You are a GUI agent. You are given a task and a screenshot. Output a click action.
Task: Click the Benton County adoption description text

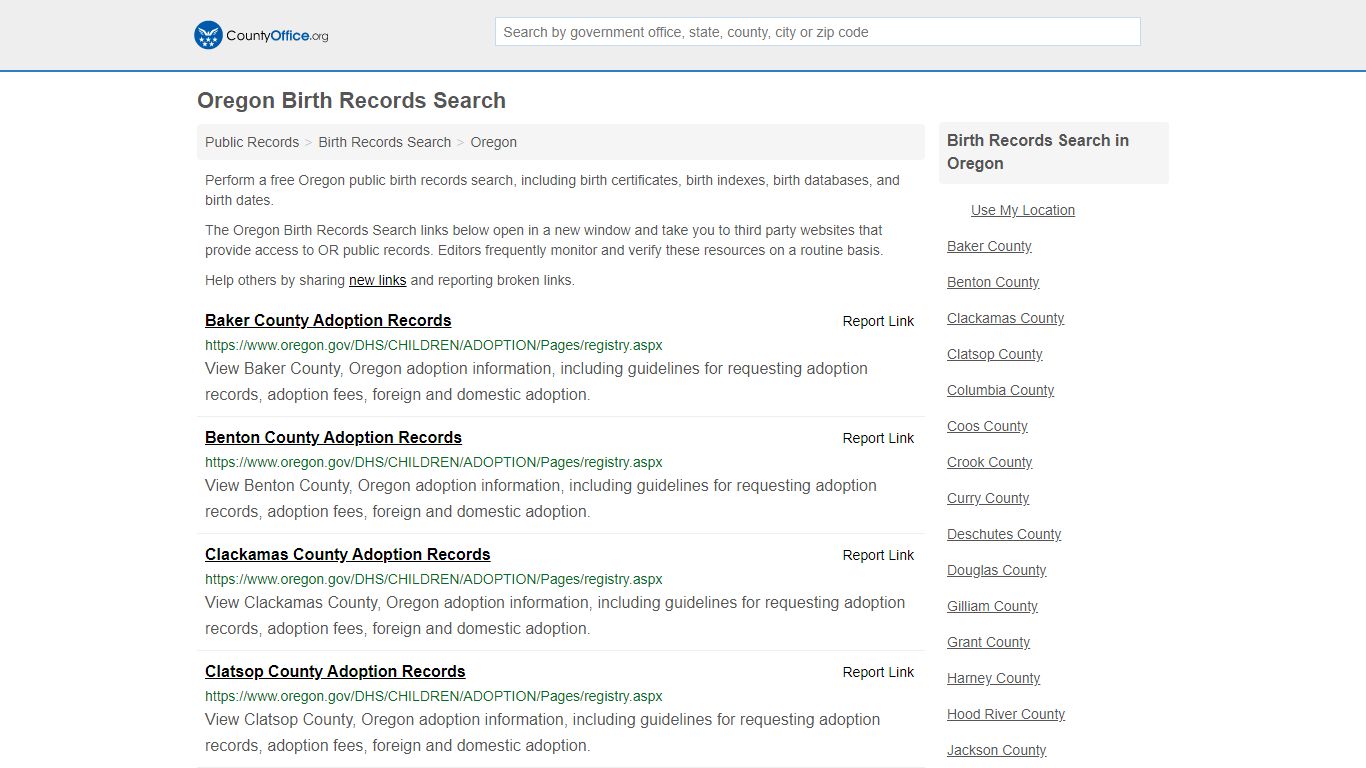(x=541, y=498)
